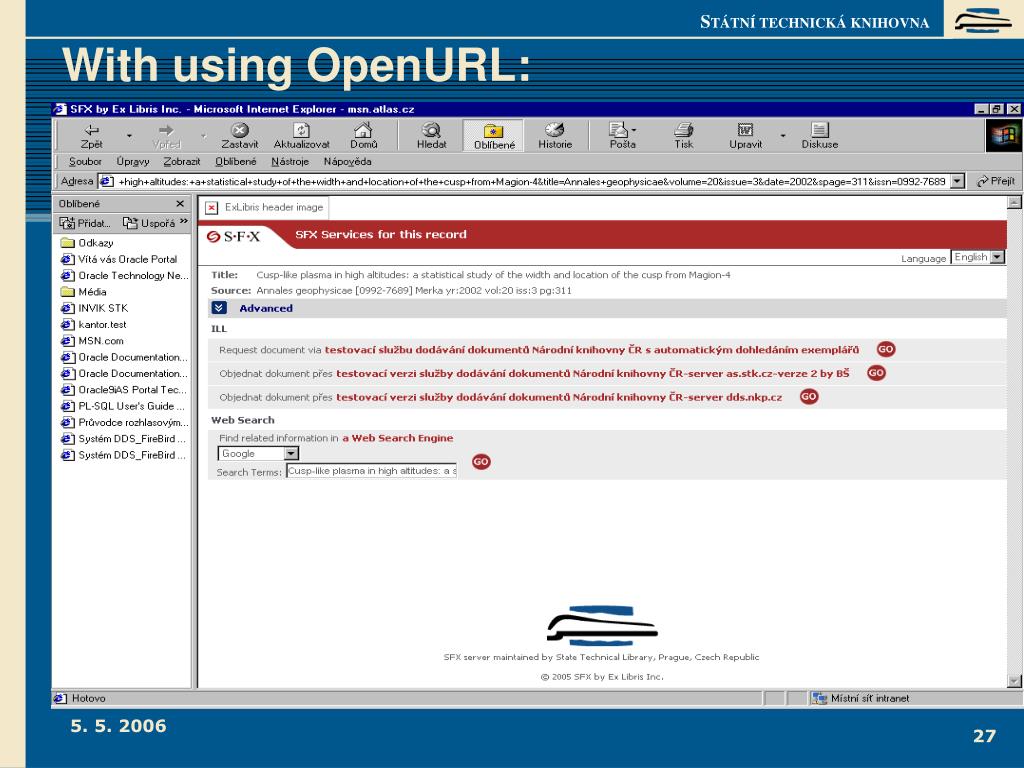This screenshot has width=1024, height=768.
Task: Click the Vpřed forward arrow icon
Action: [167, 130]
